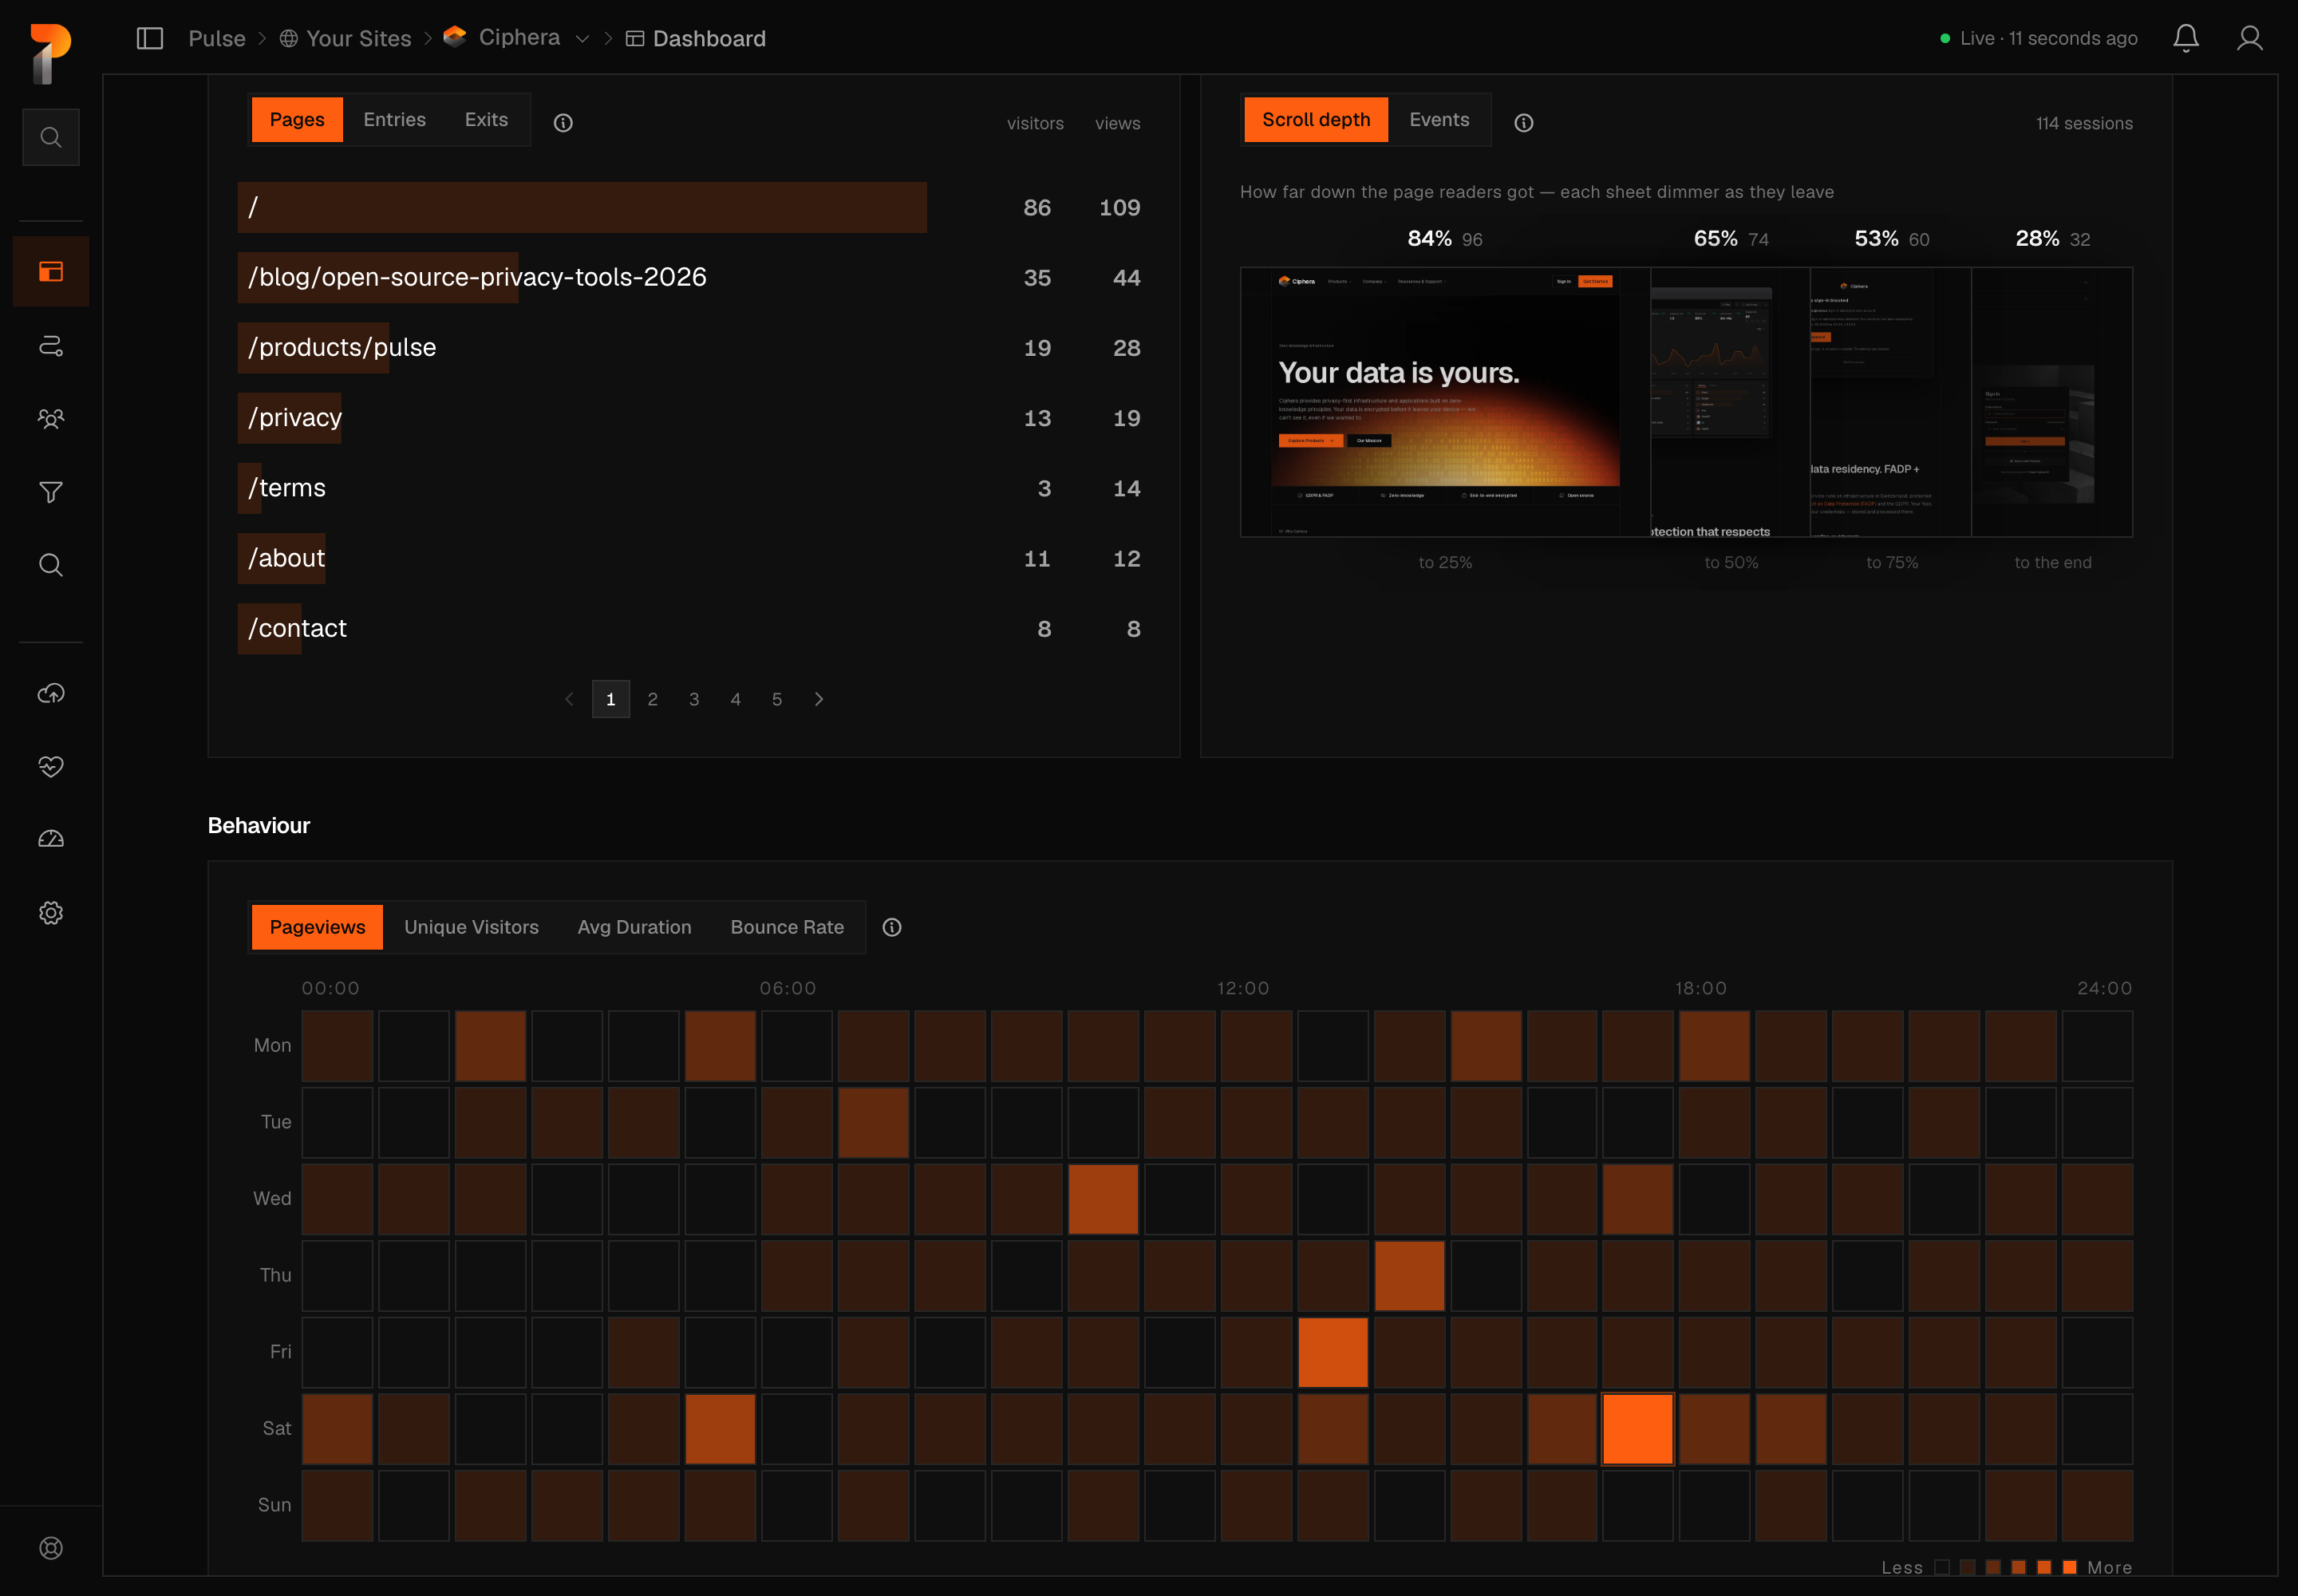Go to the previous page of the pages list
Viewport: 2298px width, 1596px height.
coord(569,699)
